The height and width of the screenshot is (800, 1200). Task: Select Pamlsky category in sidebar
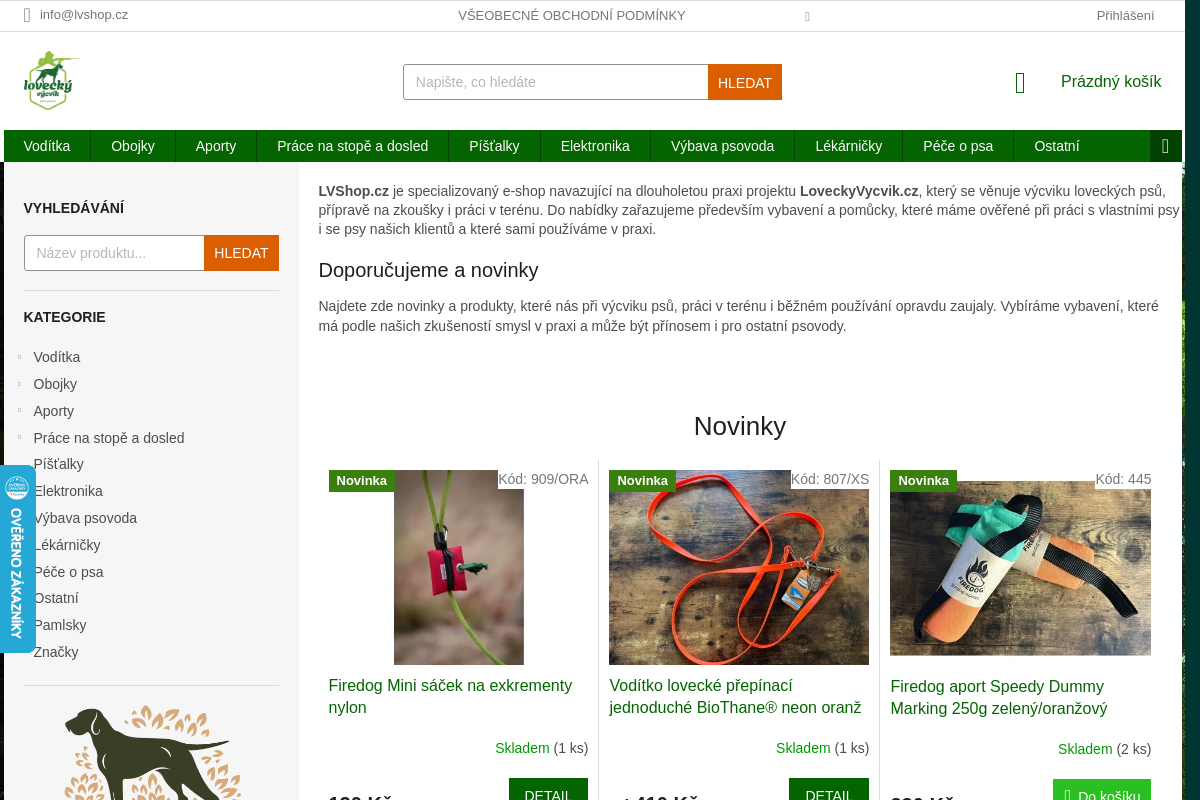pyautogui.click(x=60, y=625)
